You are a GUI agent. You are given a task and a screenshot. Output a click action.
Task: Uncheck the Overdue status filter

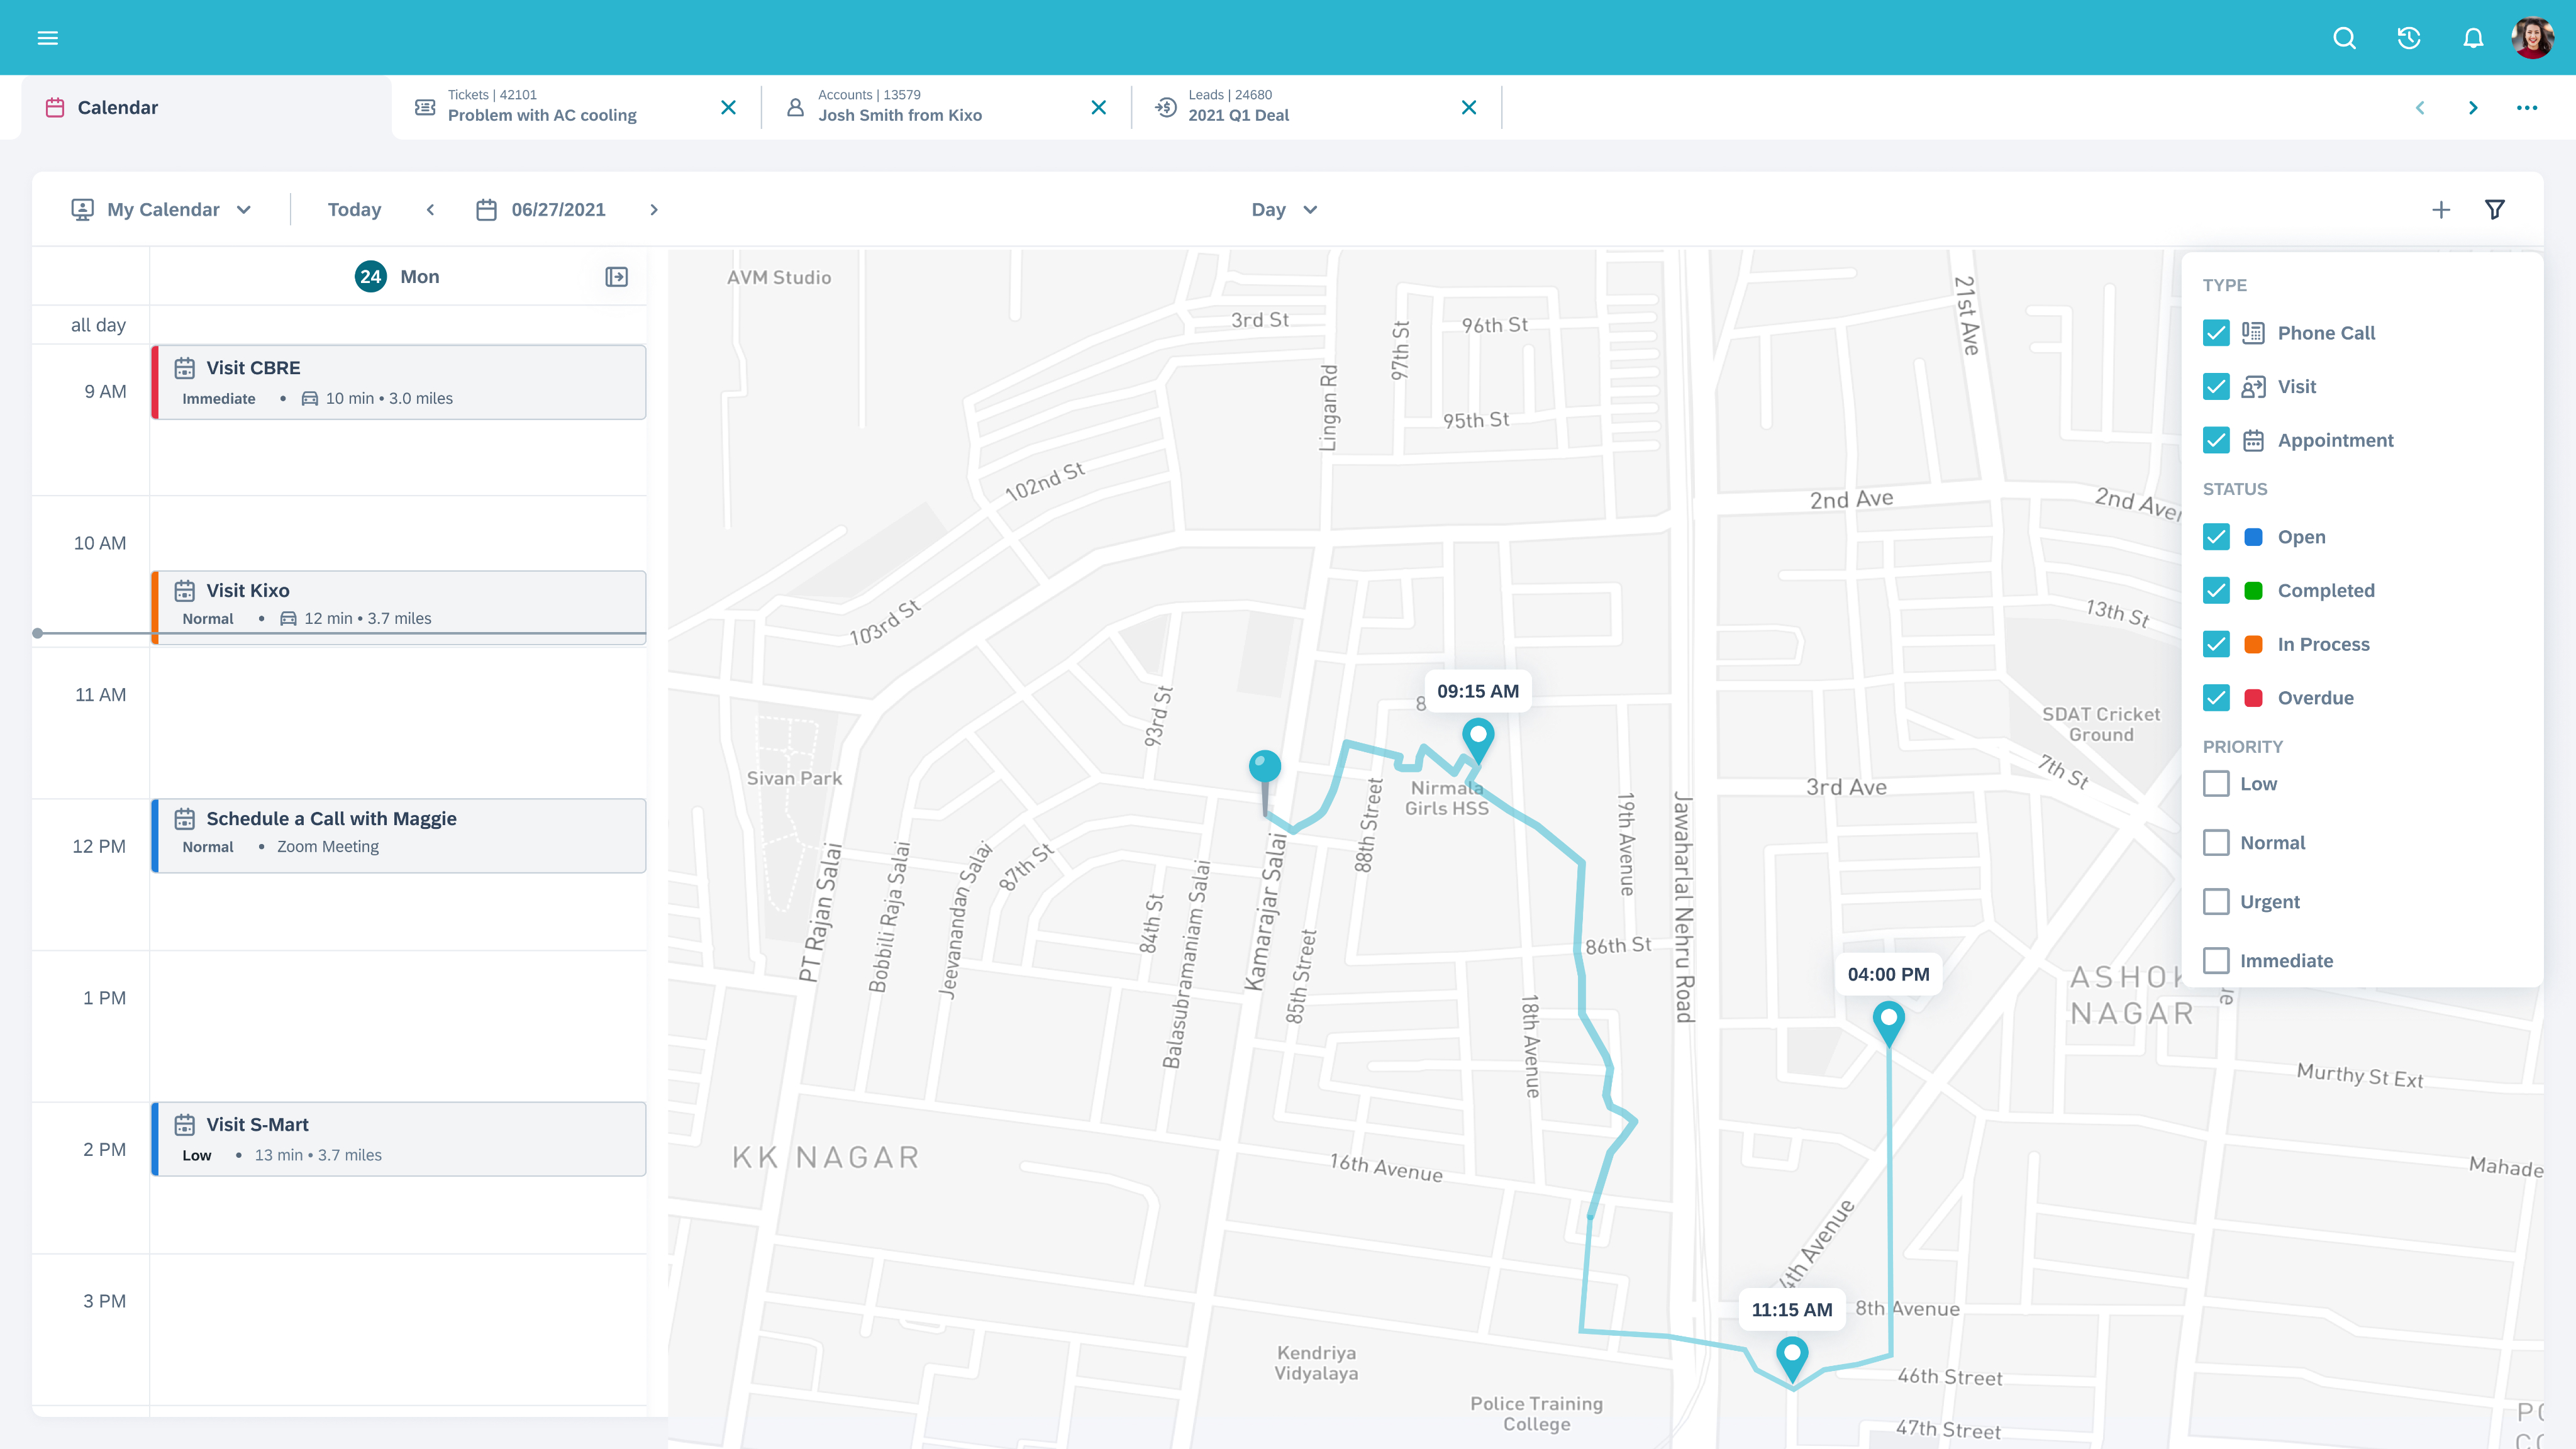pyautogui.click(x=2215, y=698)
